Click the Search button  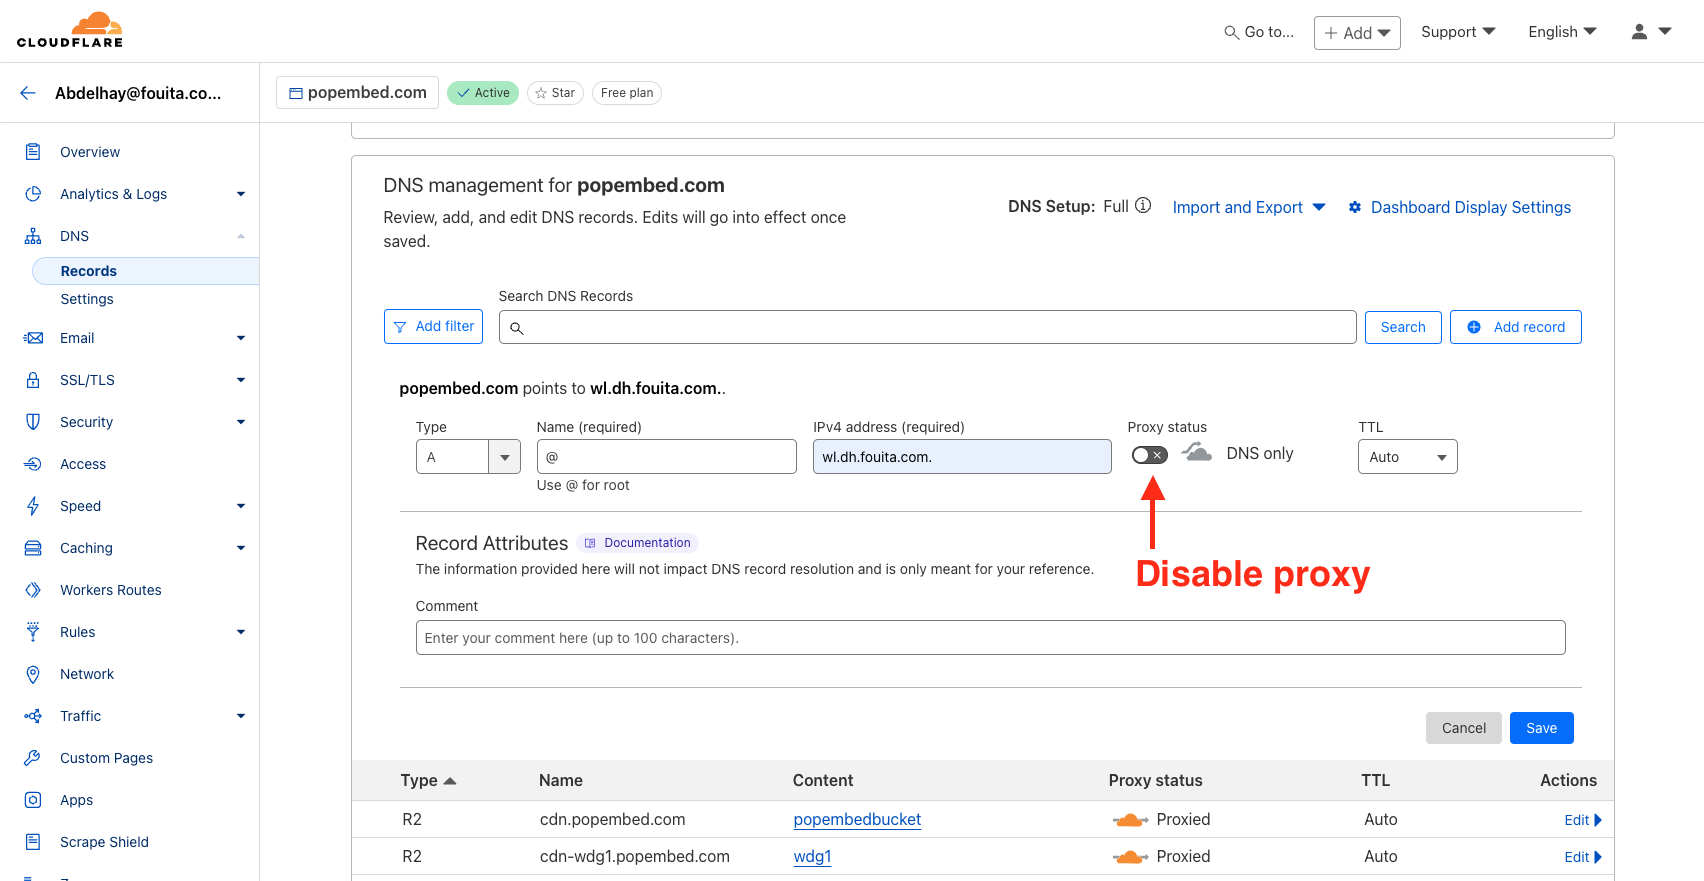tap(1403, 327)
